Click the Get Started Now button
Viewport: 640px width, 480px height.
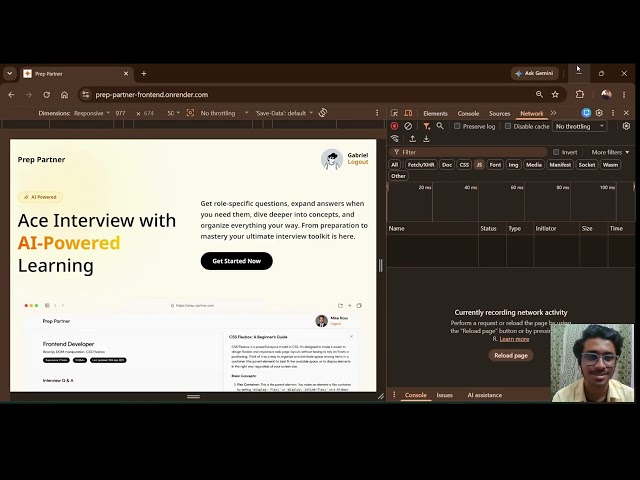coord(236,261)
